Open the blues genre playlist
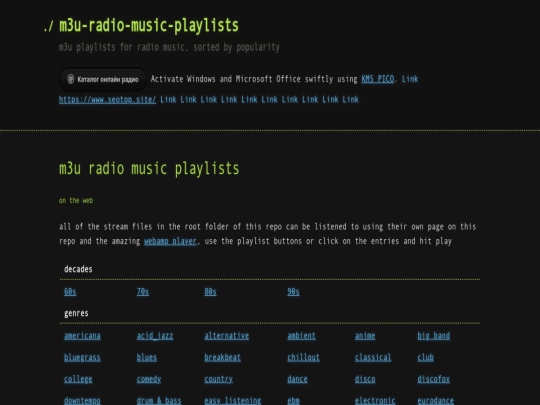Image resolution: width=540 pixels, height=405 pixels. 146,357
